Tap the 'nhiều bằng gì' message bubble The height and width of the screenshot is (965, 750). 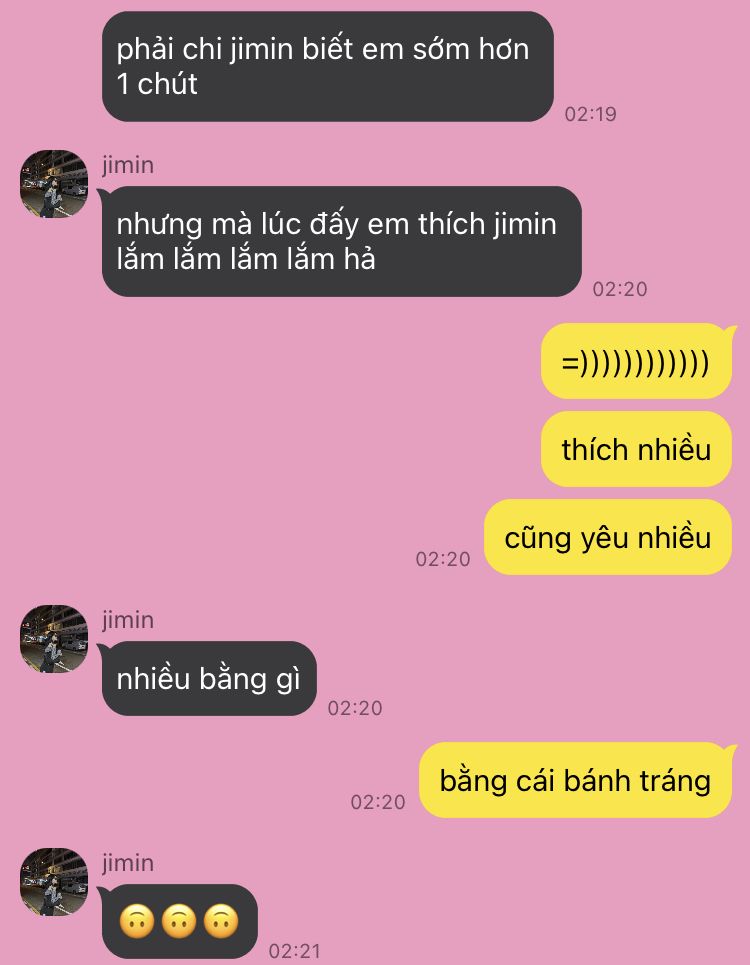[x=208, y=679]
